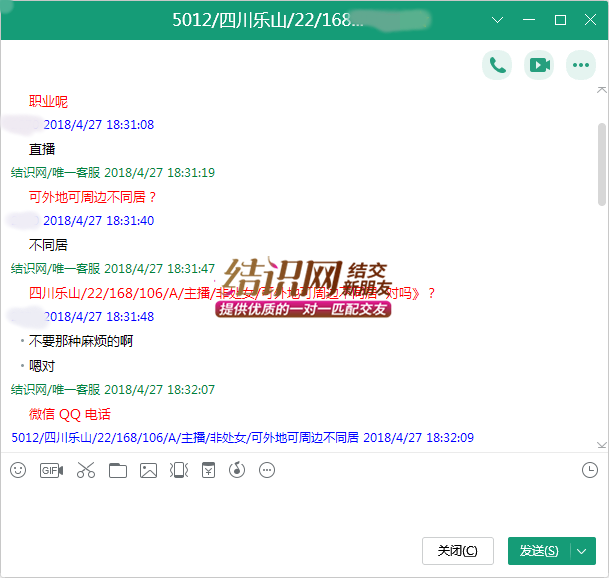Open more tools in the input toolbar

point(267,470)
